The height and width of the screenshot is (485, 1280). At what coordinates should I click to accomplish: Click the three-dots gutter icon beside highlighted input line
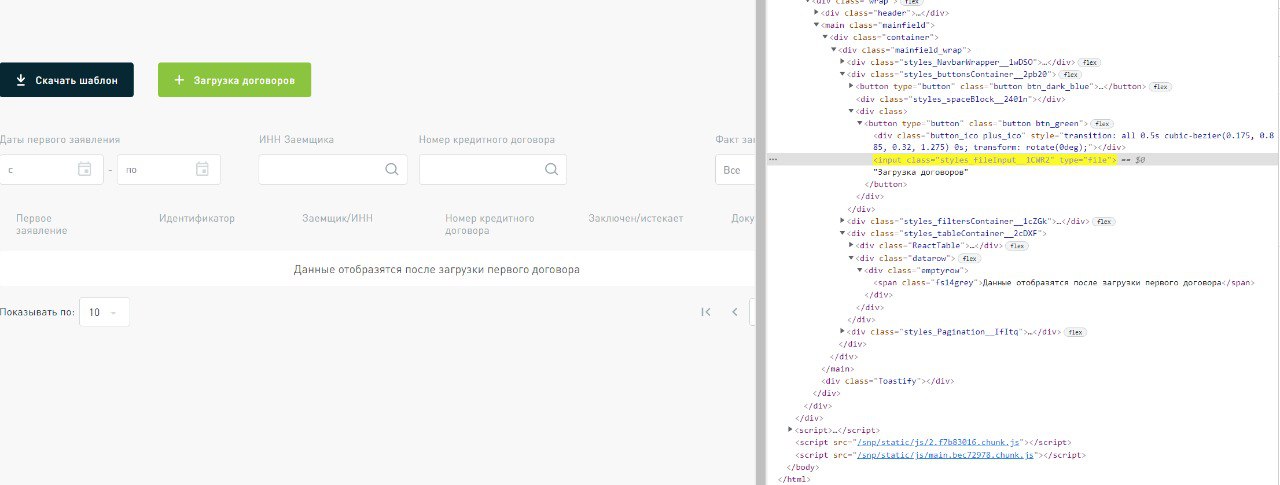tap(772, 159)
